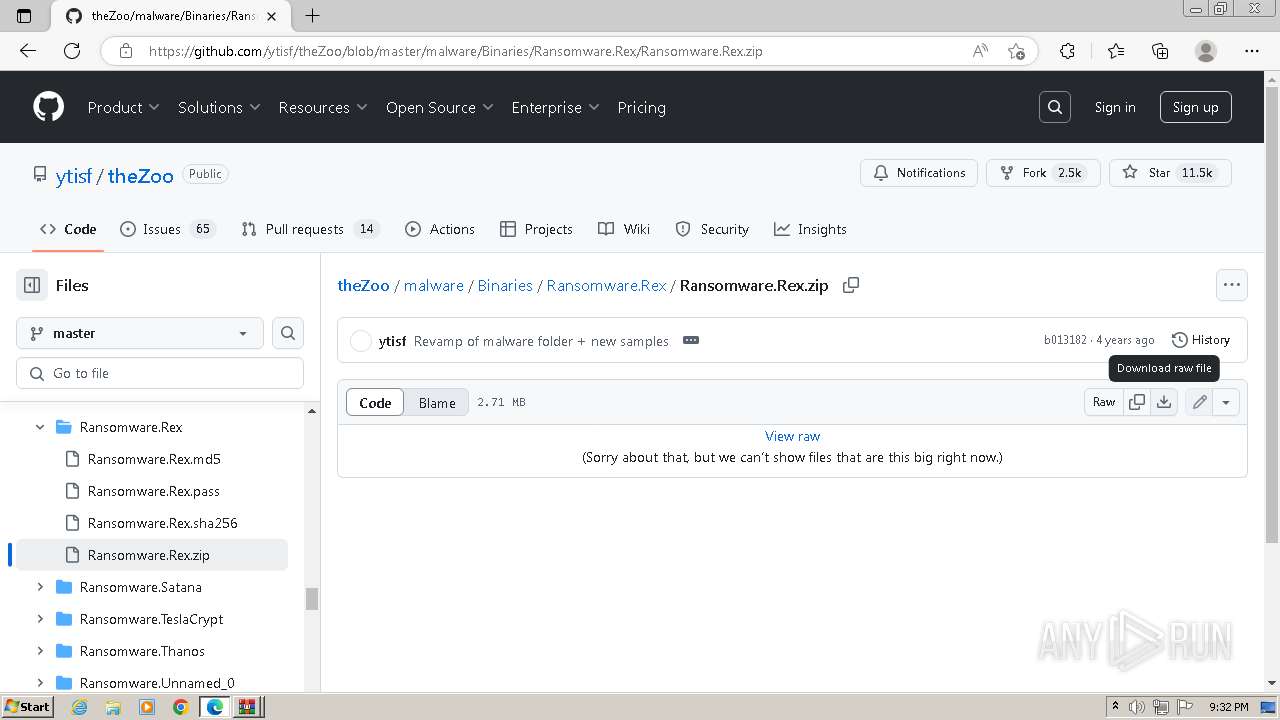Switch to Code tab of repository
The width and height of the screenshot is (1280, 720).
click(68, 229)
